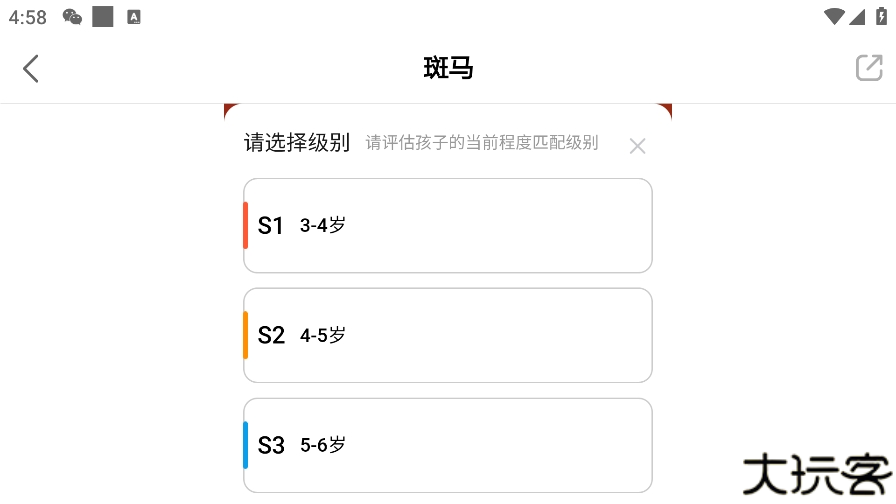The image size is (896, 504).
Task: Tap the orange color bar on S2
Action: (x=246, y=335)
